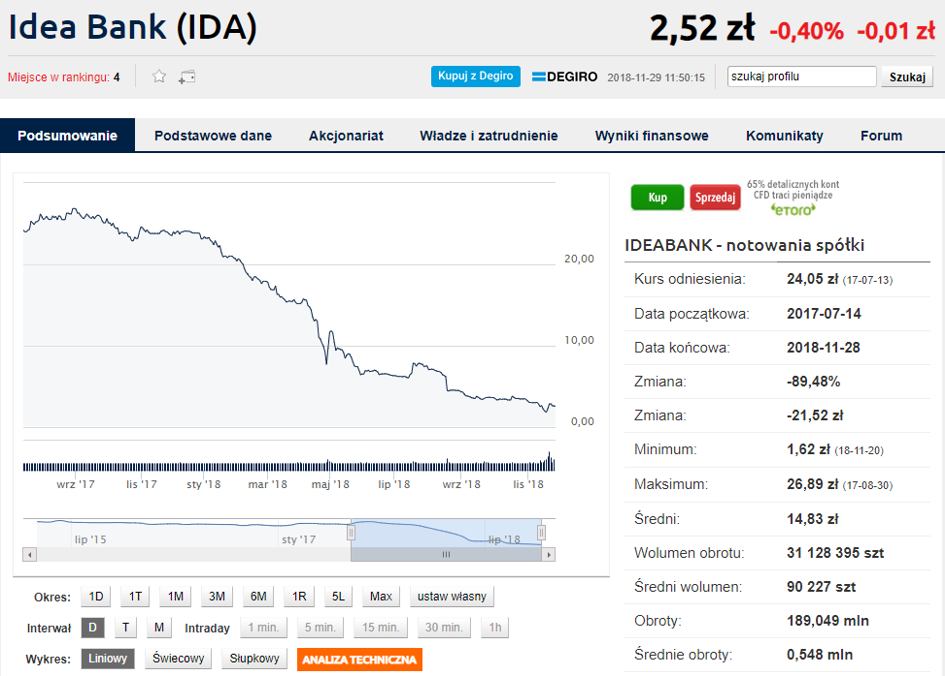The height and width of the screenshot is (676, 945).
Task: Click Zmiana value -89,48%
Action: (813, 381)
